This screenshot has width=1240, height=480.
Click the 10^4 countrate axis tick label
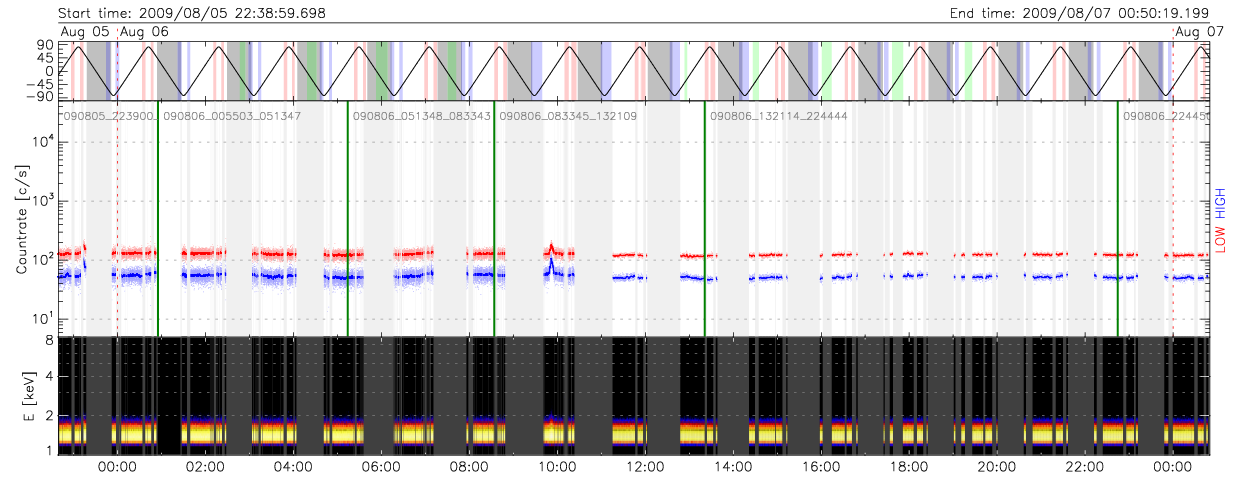click(40, 142)
